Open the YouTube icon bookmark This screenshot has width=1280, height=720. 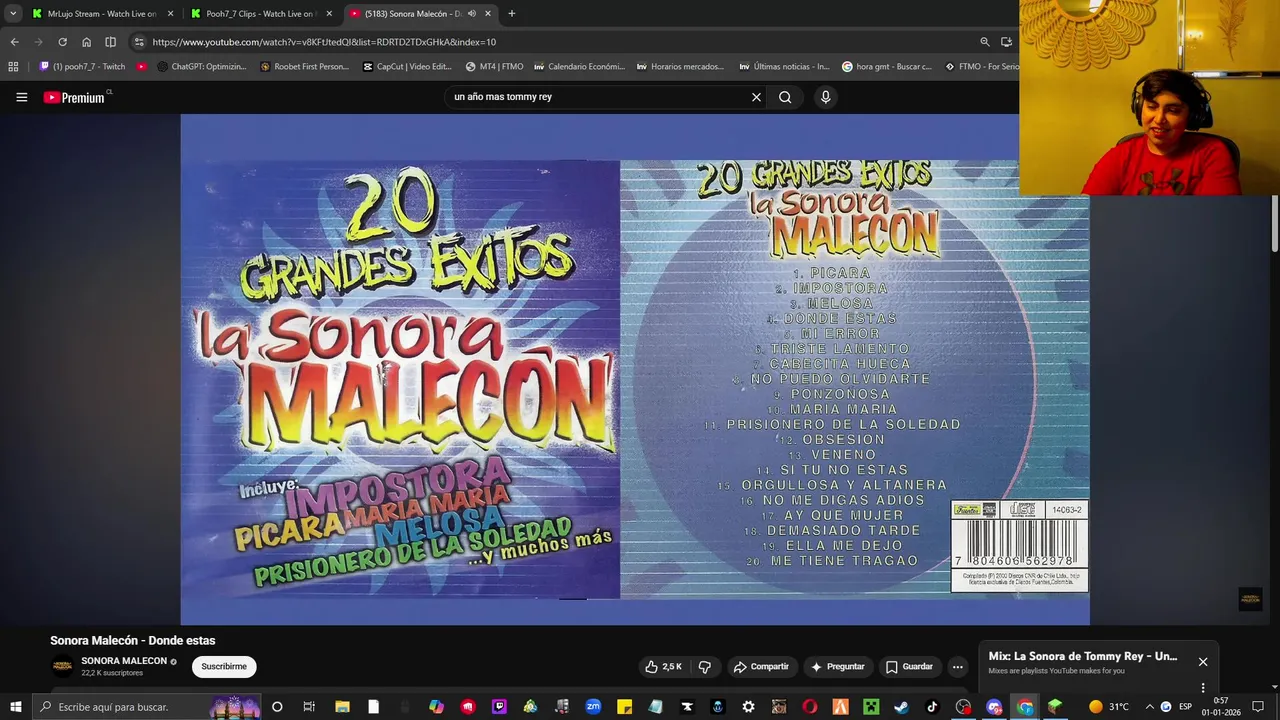pyautogui.click(x=142, y=67)
